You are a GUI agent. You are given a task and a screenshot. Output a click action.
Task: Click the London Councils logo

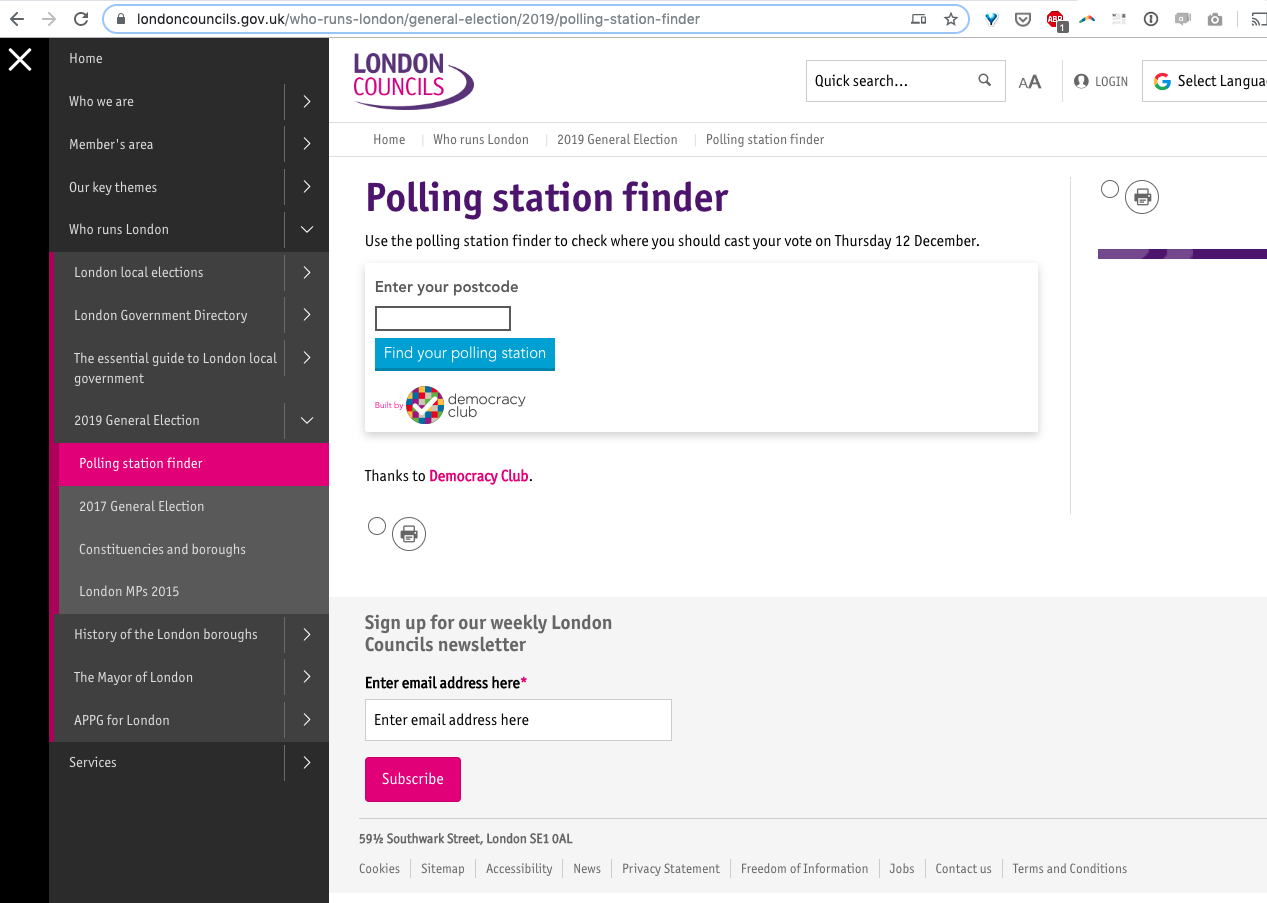click(413, 80)
